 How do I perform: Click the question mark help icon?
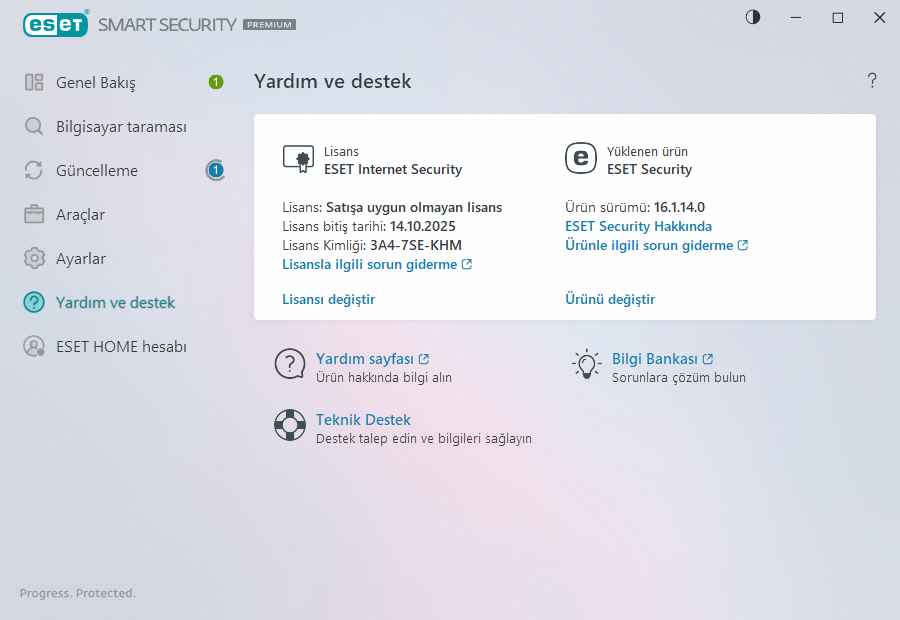pyautogui.click(x=872, y=81)
